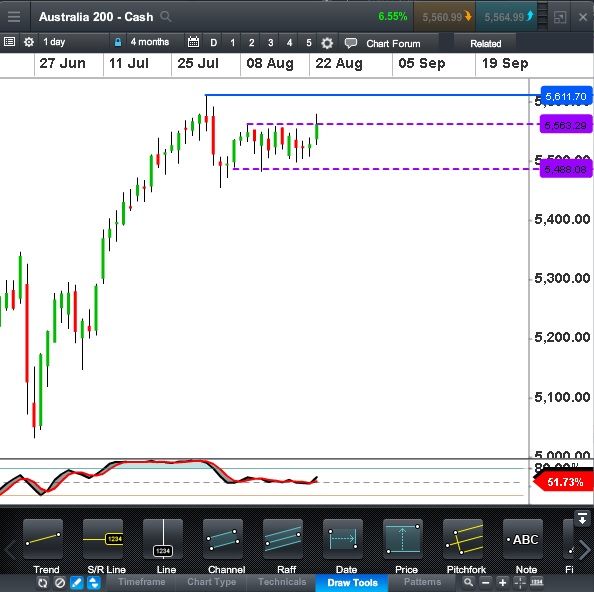Click the 6.55% change value
This screenshot has height=592, width=594.
click(x=392, y=16)
